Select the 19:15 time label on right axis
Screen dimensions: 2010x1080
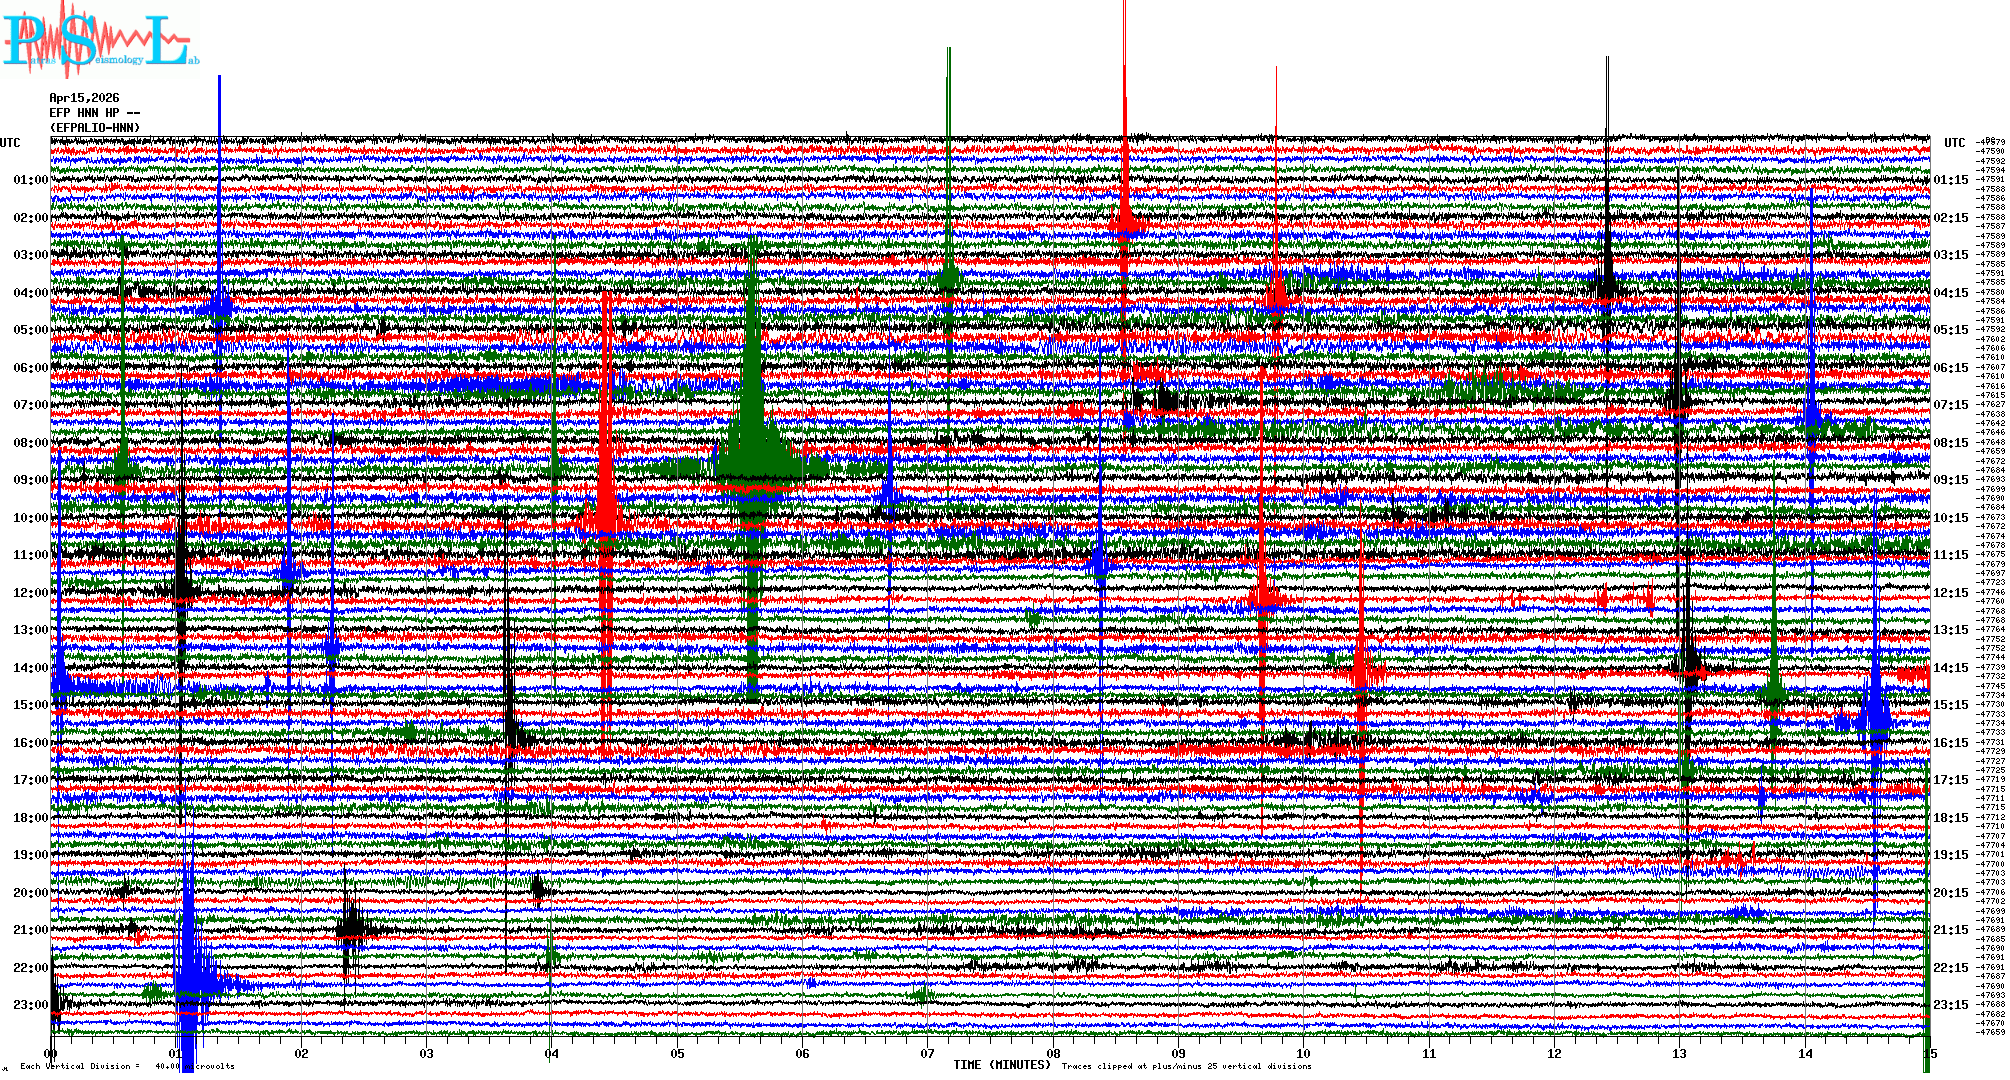1950,855
